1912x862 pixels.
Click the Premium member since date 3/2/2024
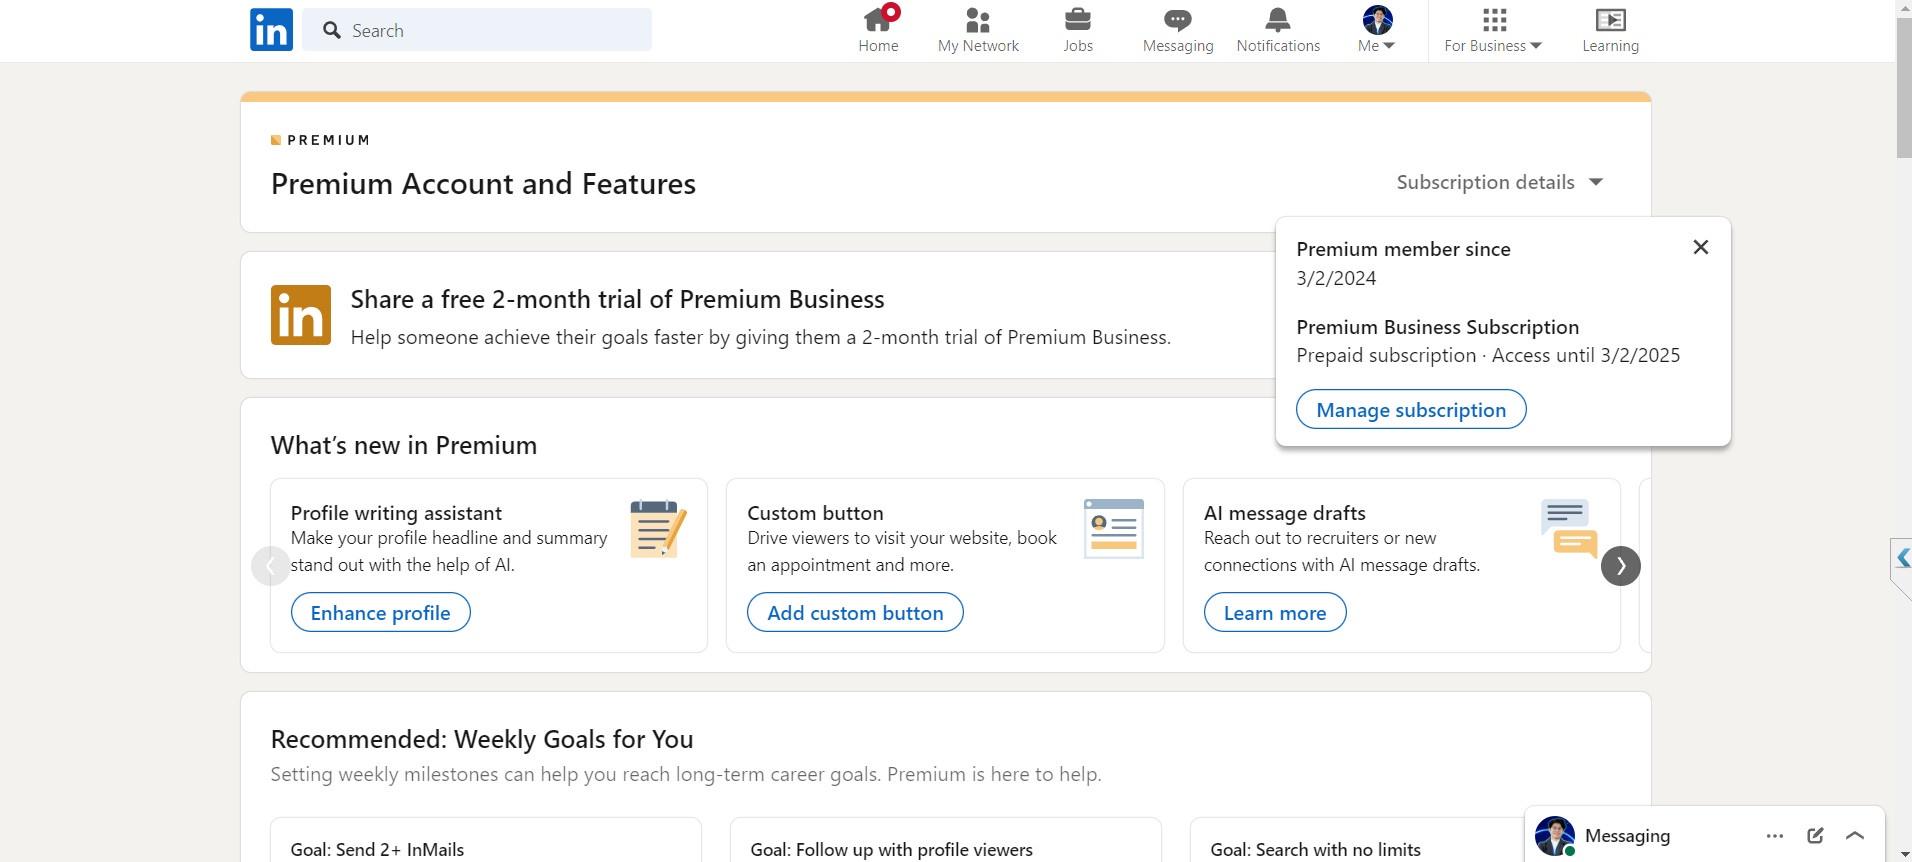click(x=1336, y=278)
